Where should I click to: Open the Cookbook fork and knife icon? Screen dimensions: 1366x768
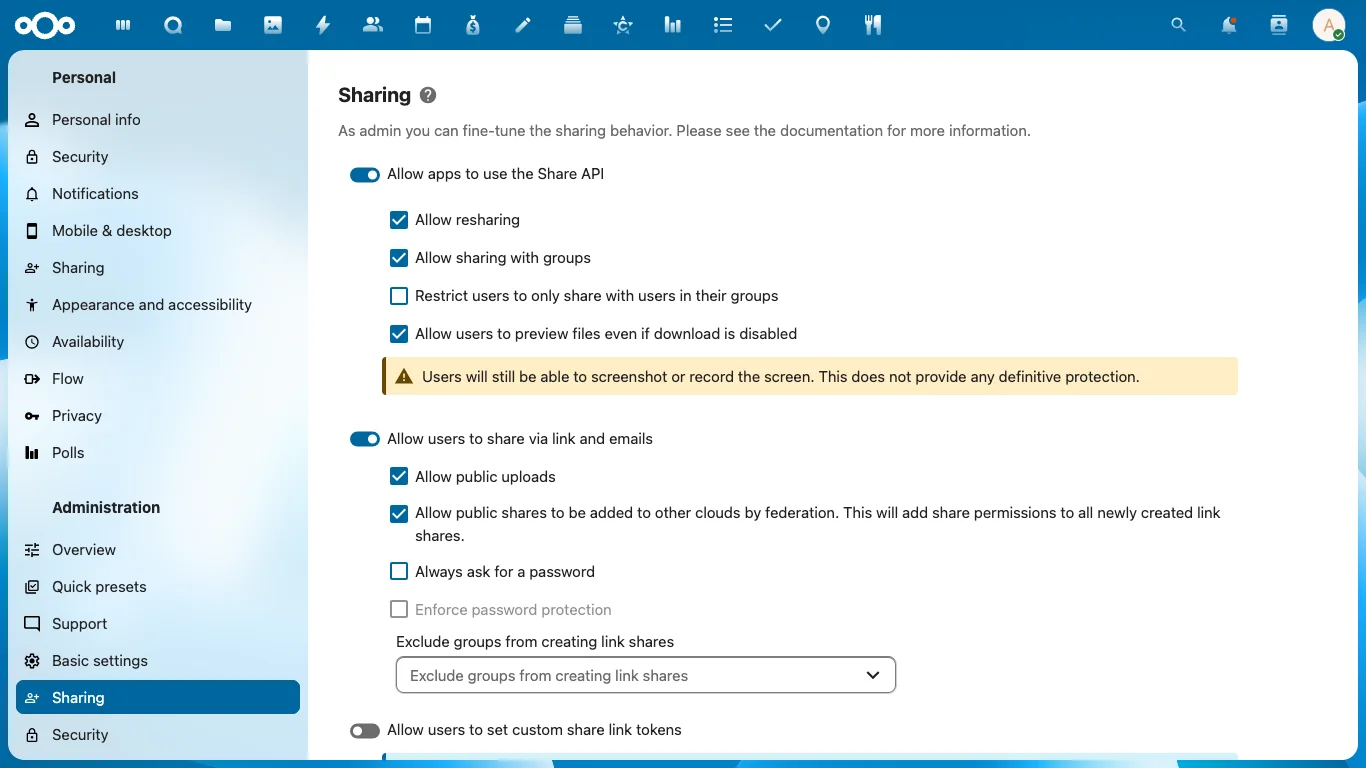tap(873, 25)
